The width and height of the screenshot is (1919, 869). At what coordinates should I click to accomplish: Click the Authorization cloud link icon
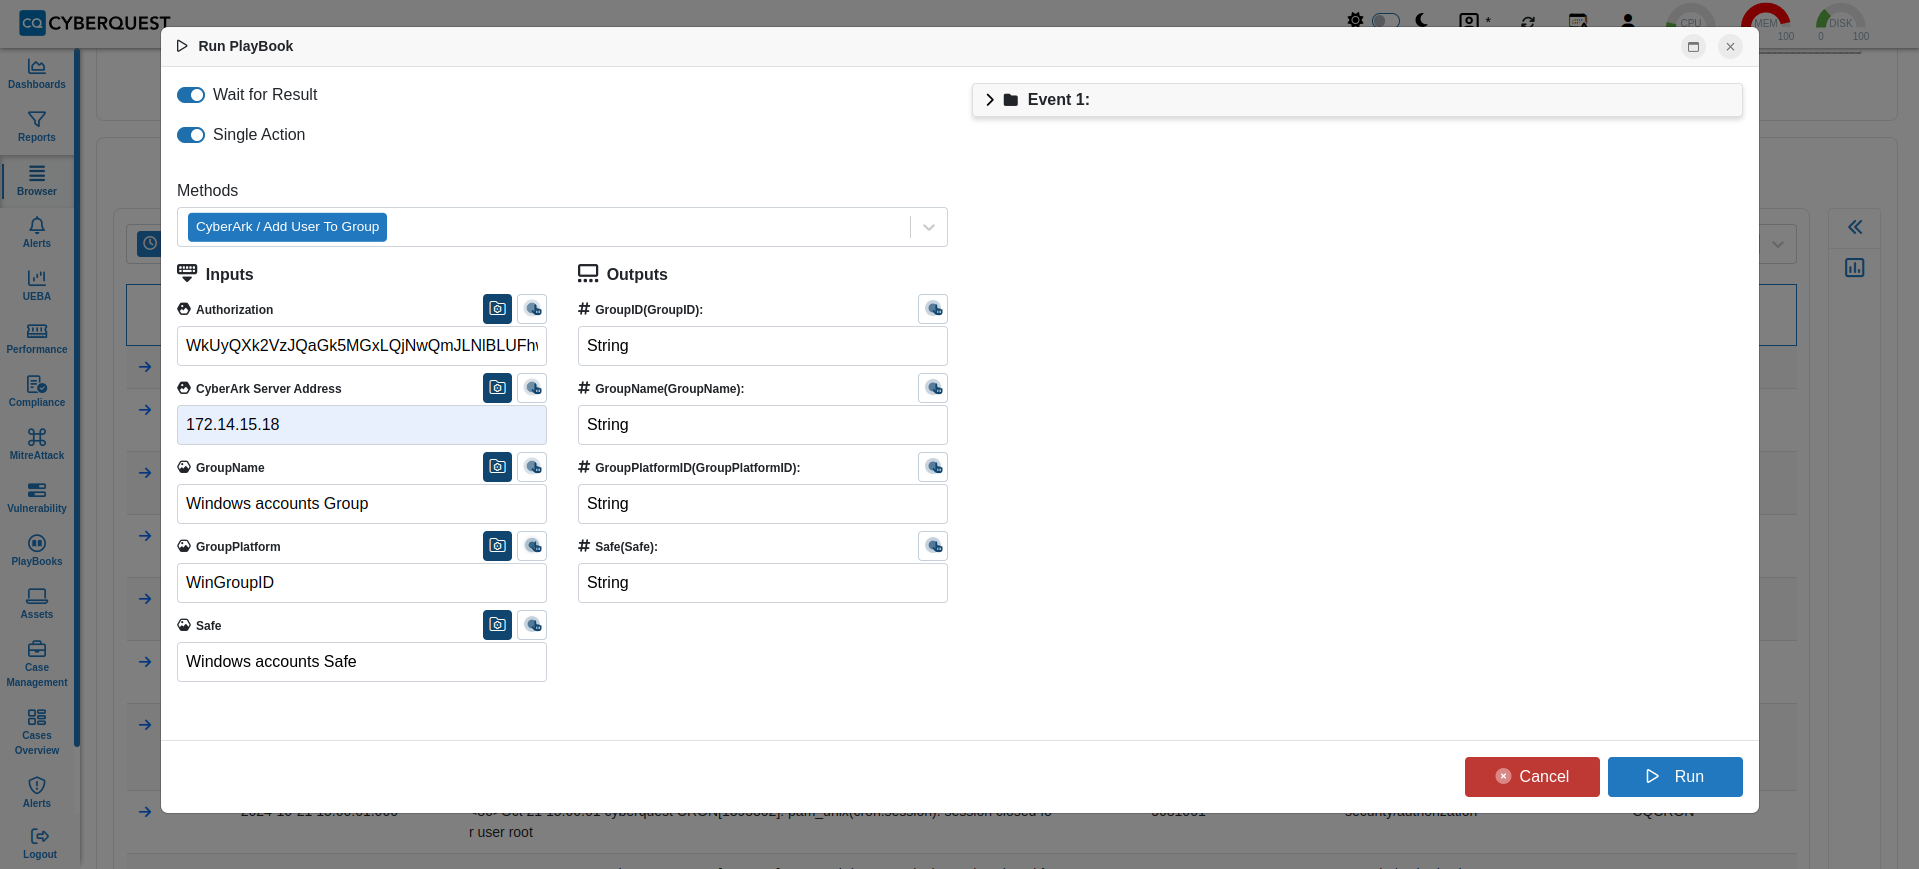[533, 309]
